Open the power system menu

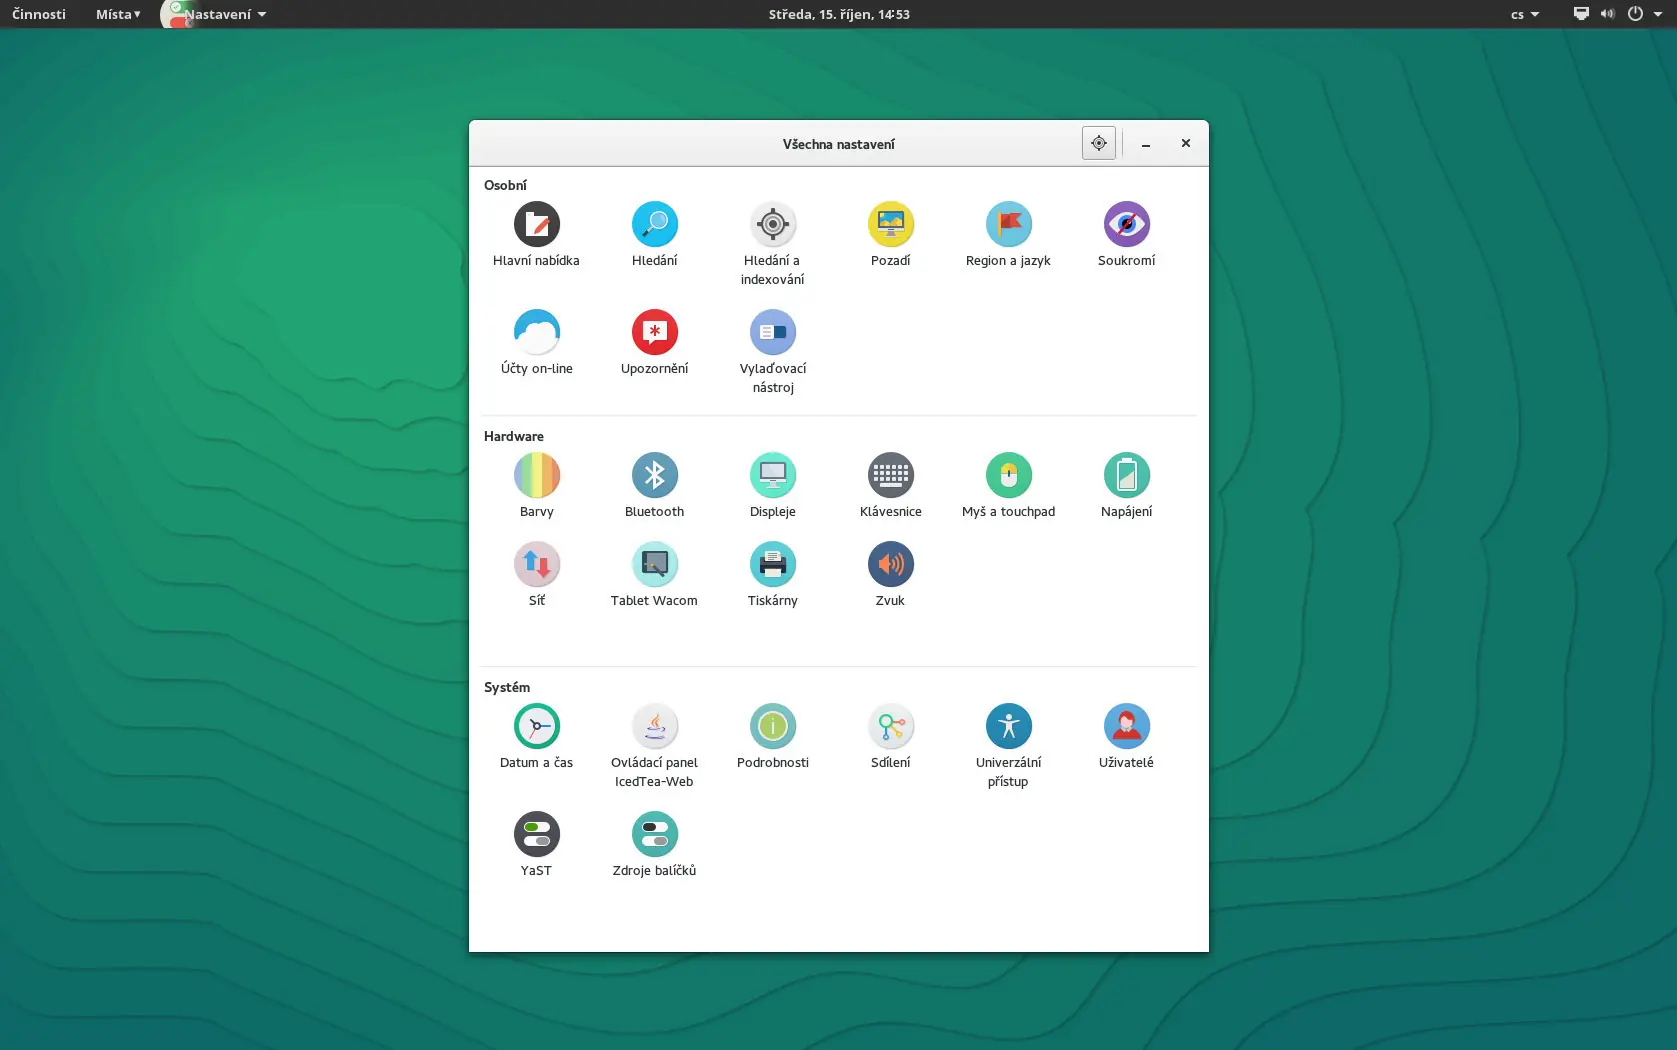tap(1643, 14)
